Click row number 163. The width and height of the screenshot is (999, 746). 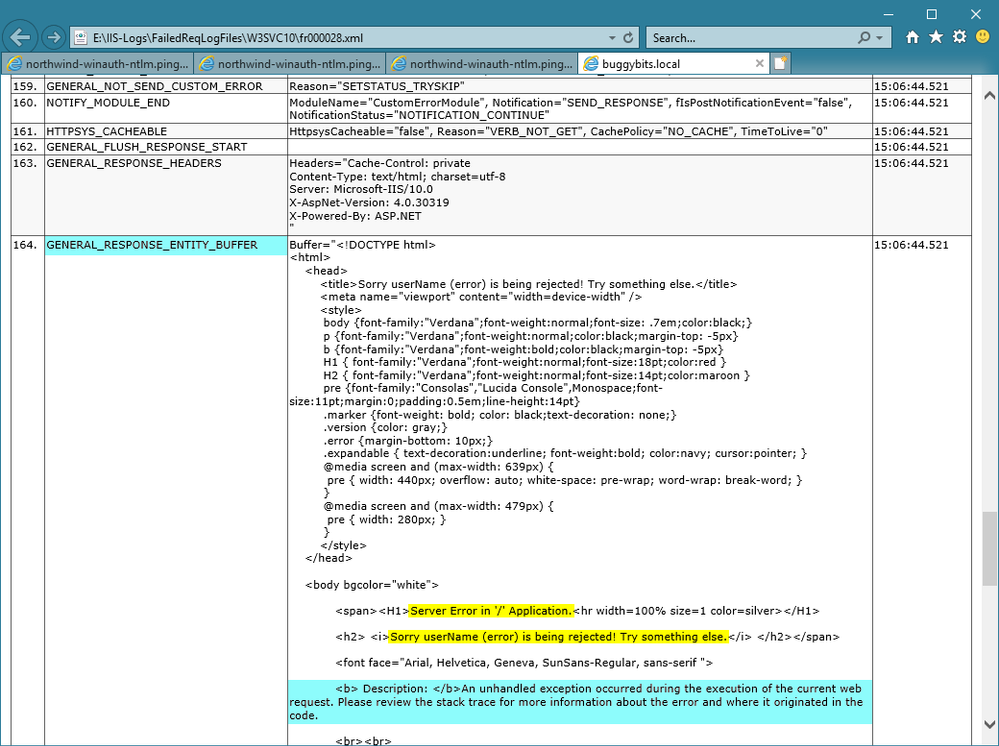pos(25,163)
